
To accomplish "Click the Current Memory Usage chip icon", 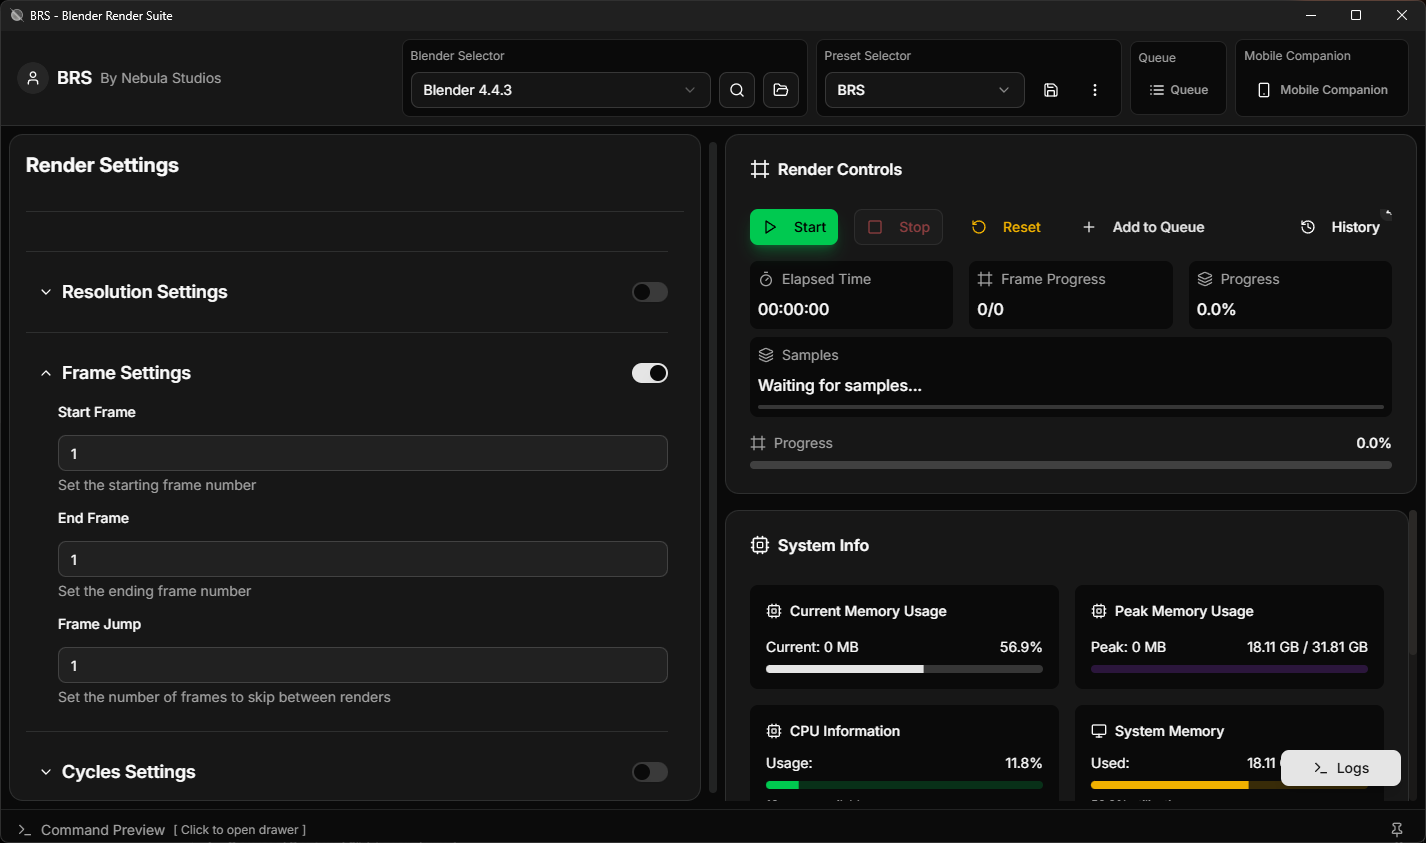I will [x=774, y=611].
